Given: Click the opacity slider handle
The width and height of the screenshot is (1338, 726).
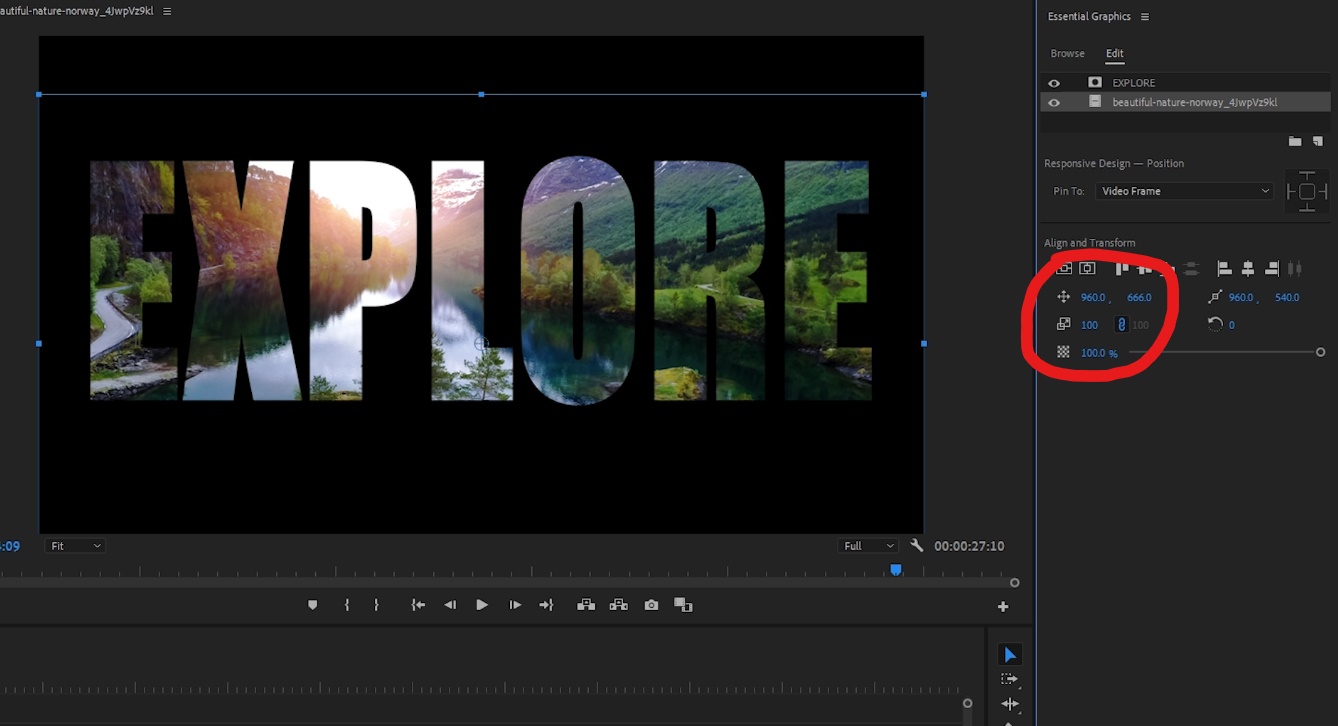Looking at the screenshot, I should (x=1320, y=352).
